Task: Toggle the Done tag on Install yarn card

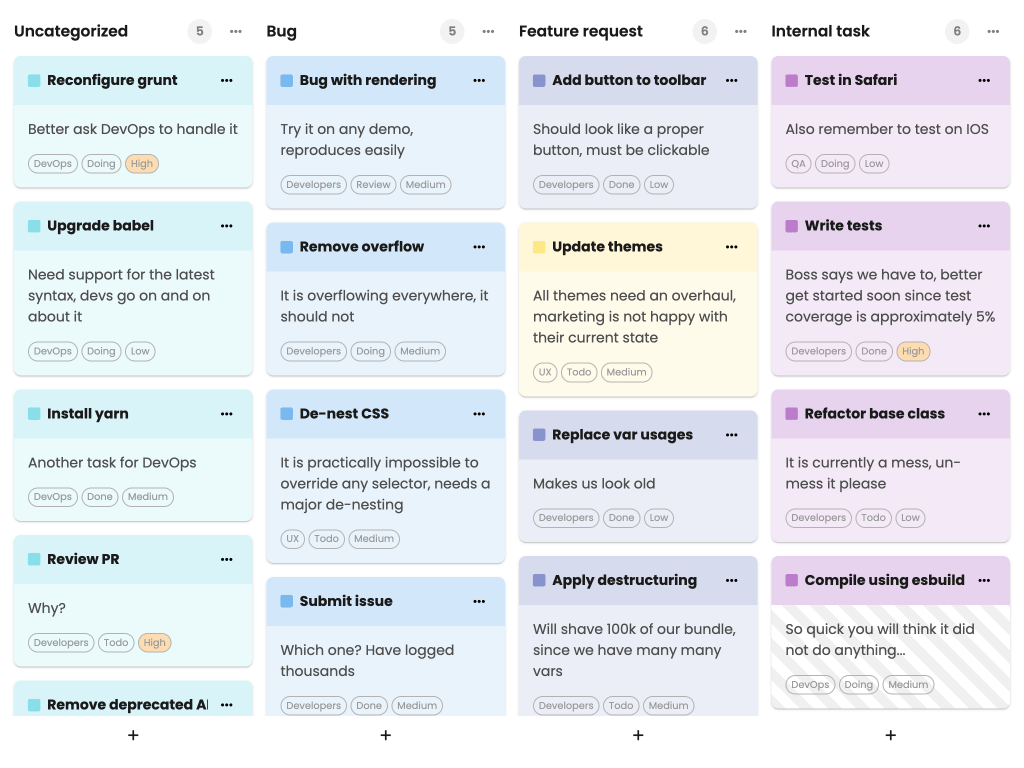Action: [x=100, y=497]
